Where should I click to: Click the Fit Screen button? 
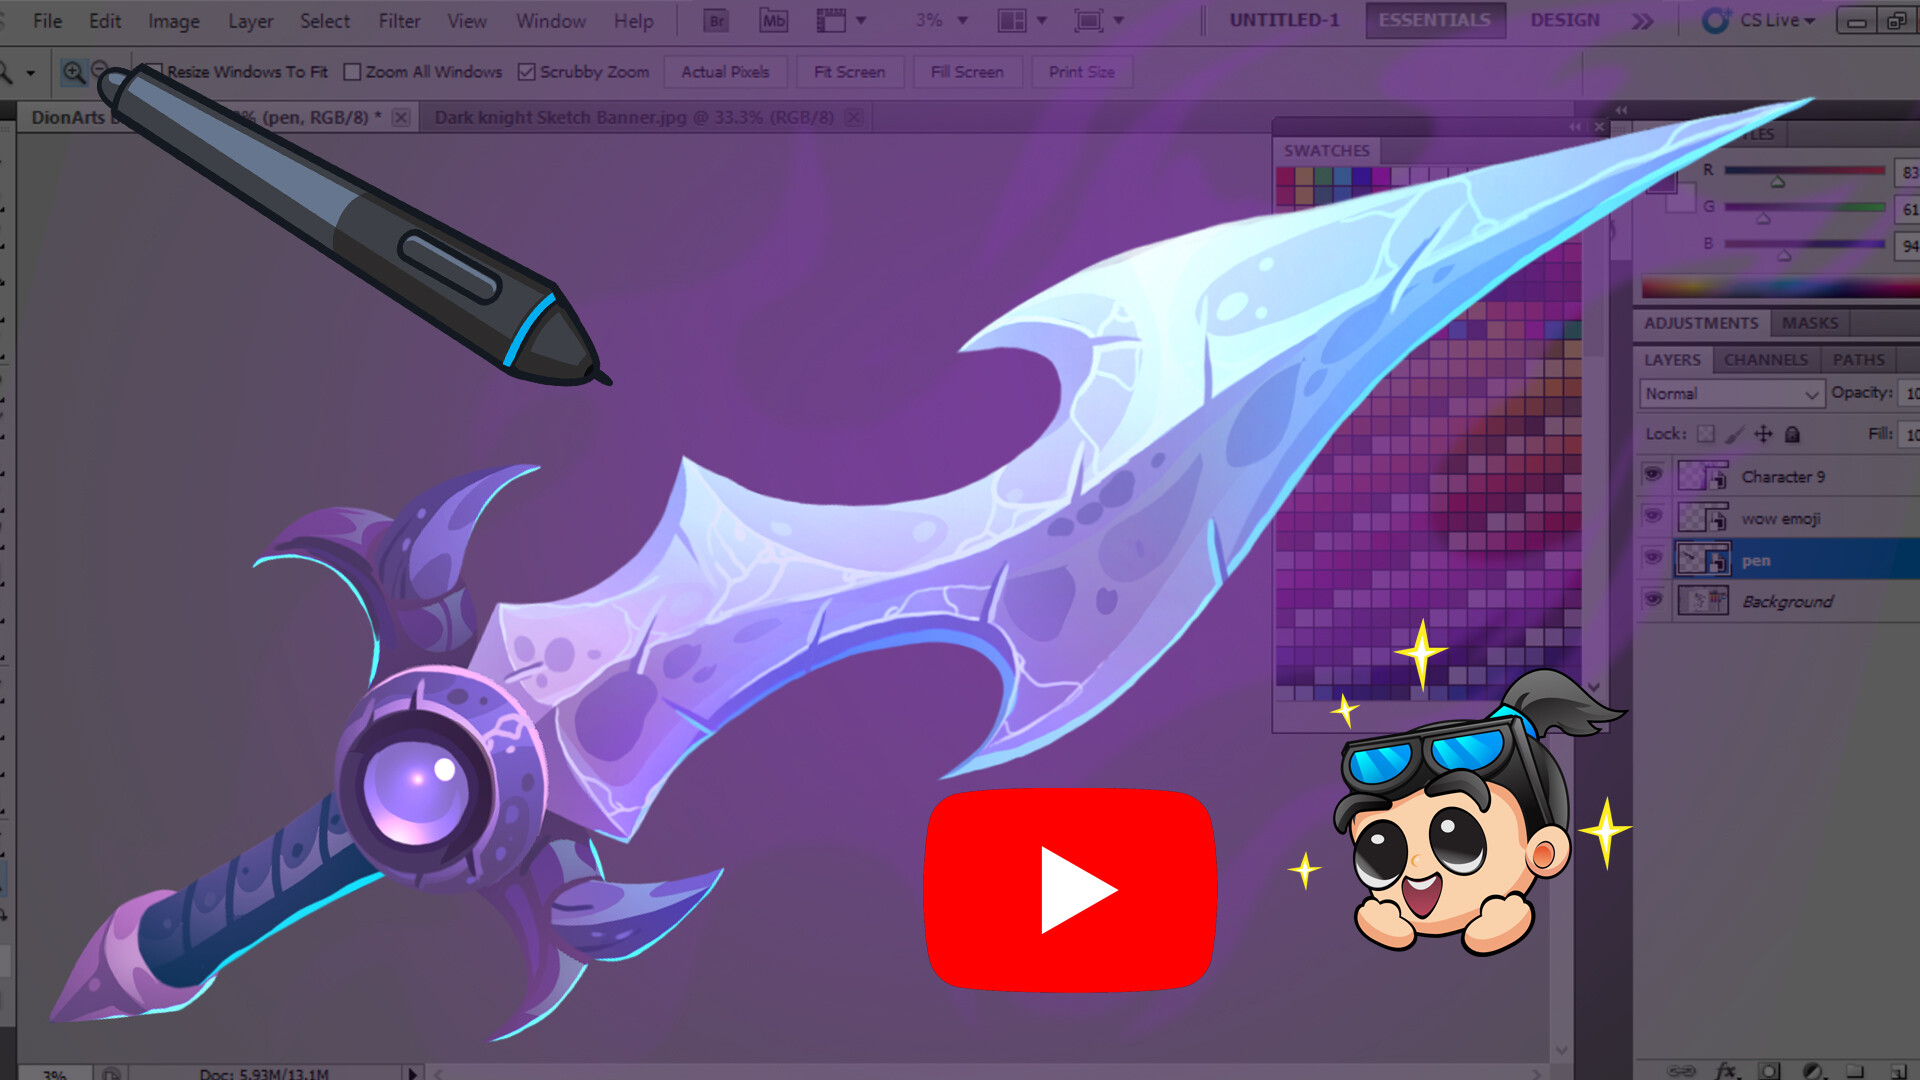(x=849, y=71)
